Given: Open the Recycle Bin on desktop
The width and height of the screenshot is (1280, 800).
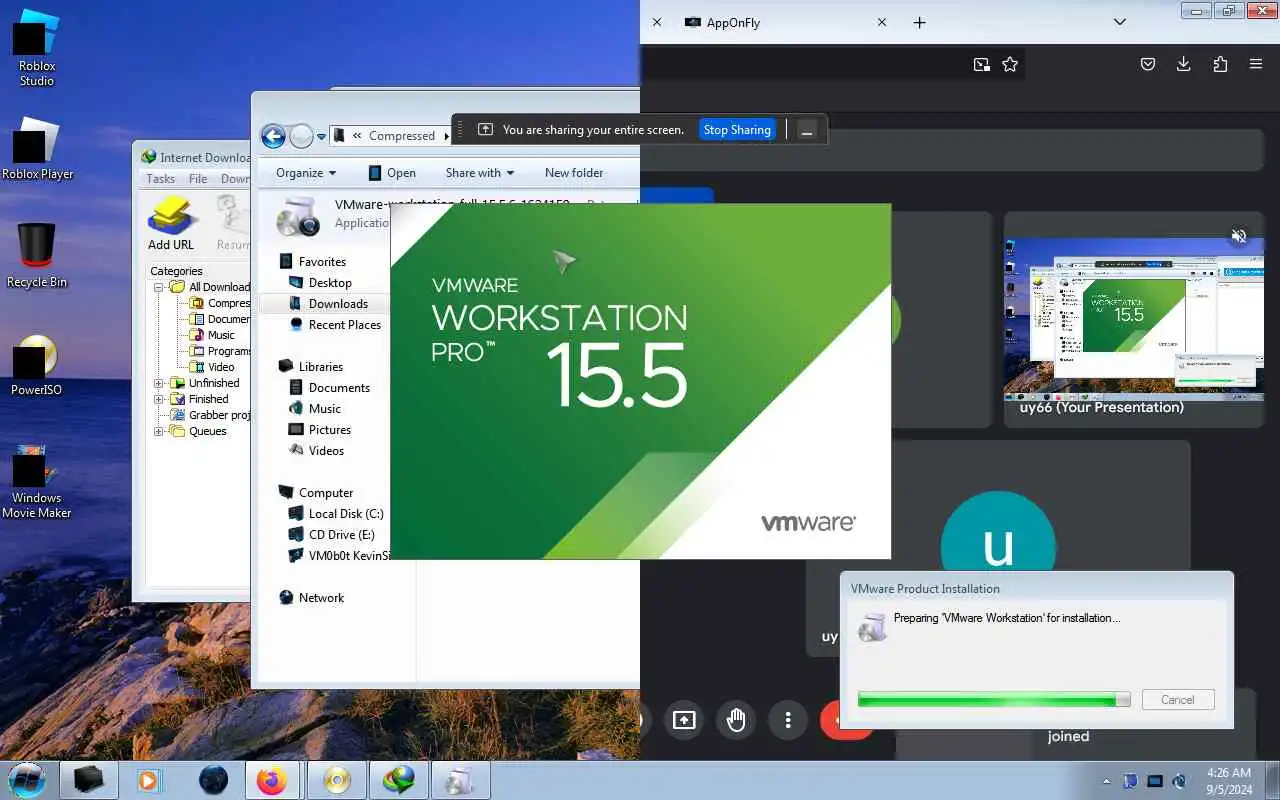Looking at the screenshot, I should (36, 255).
